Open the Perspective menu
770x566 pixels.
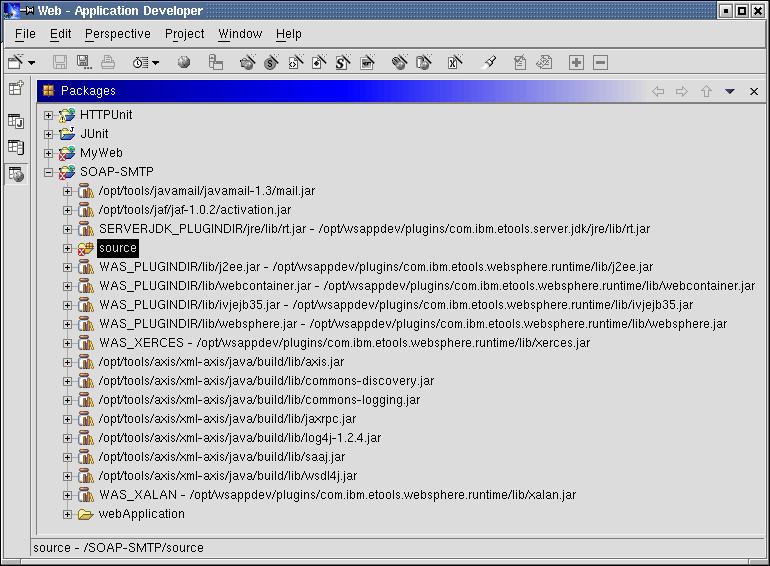(117, 34)
